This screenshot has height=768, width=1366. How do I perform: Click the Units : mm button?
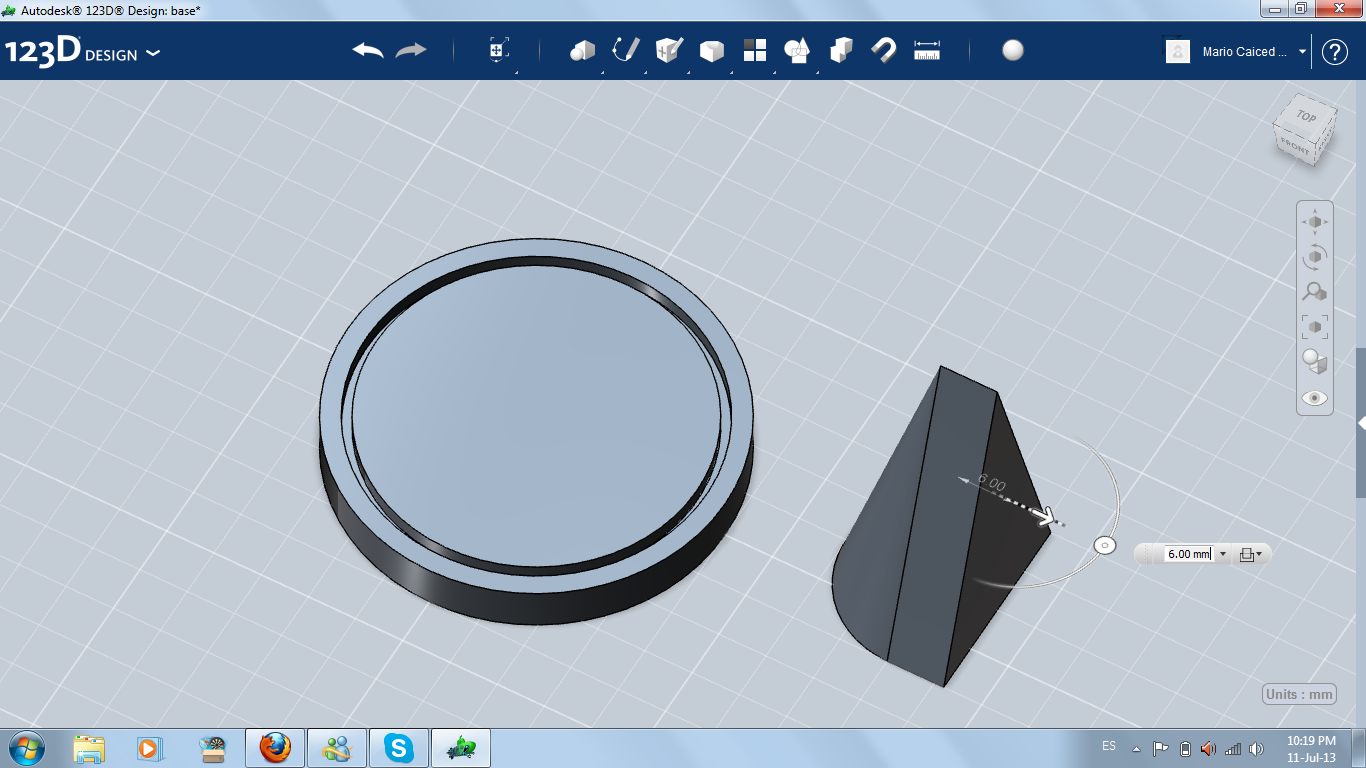[1300, 695]
